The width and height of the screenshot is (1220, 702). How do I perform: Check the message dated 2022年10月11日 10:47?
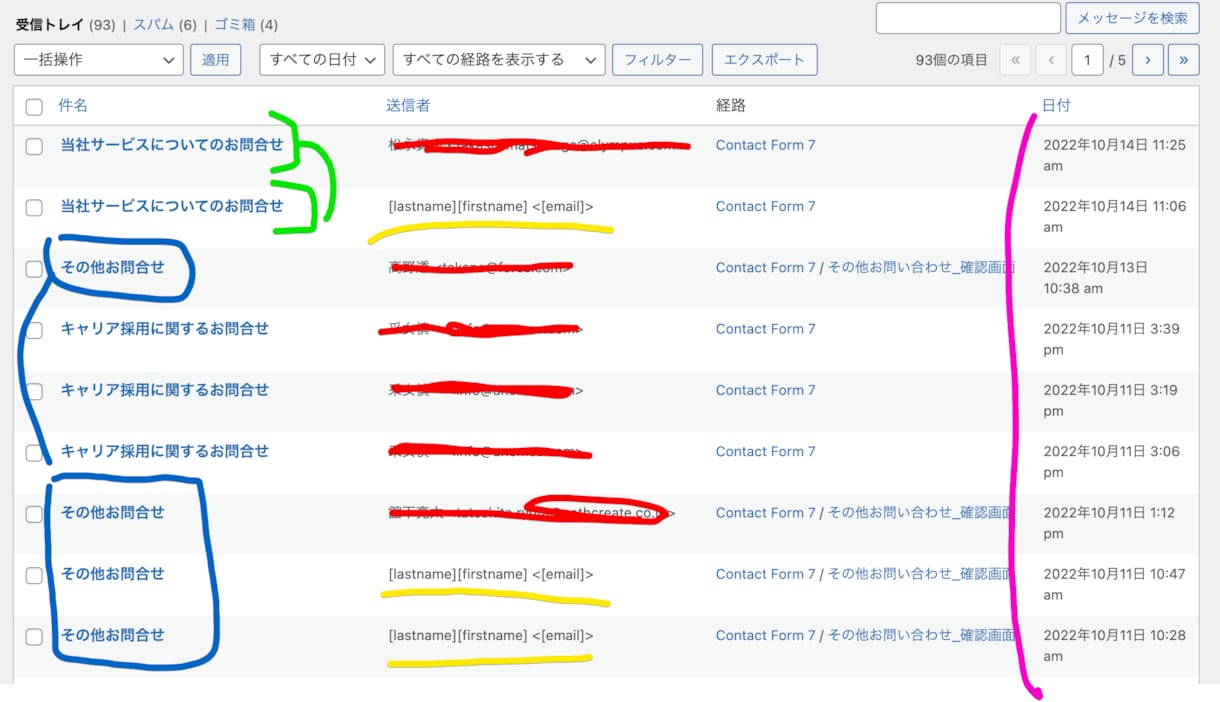pyautogui.click(x=34, y=575)
